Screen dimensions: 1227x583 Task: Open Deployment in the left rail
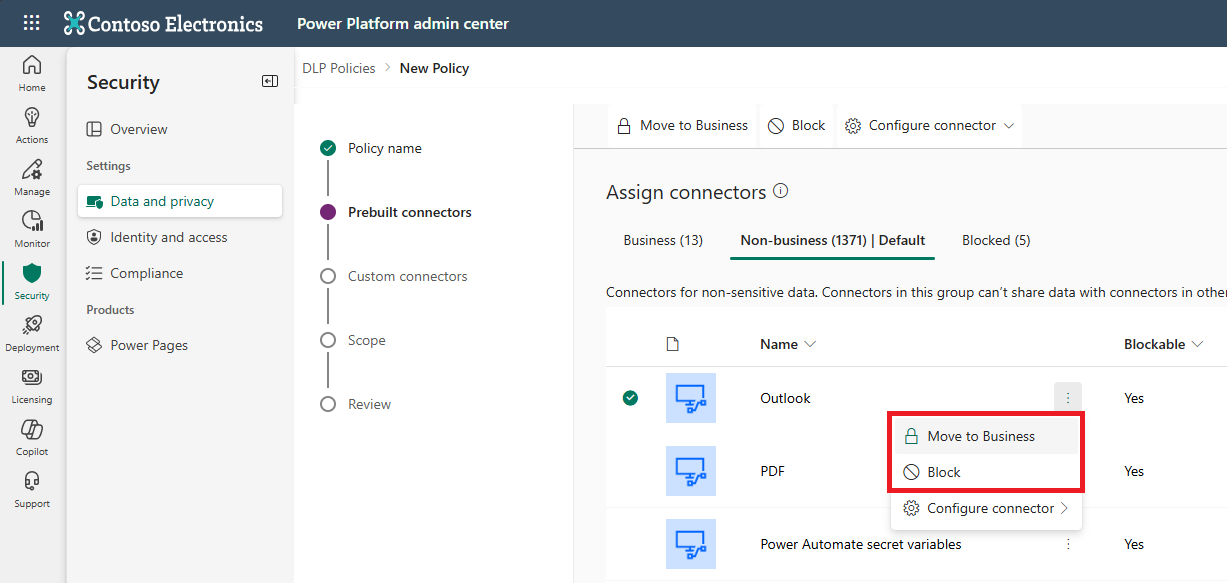[32, 334]
